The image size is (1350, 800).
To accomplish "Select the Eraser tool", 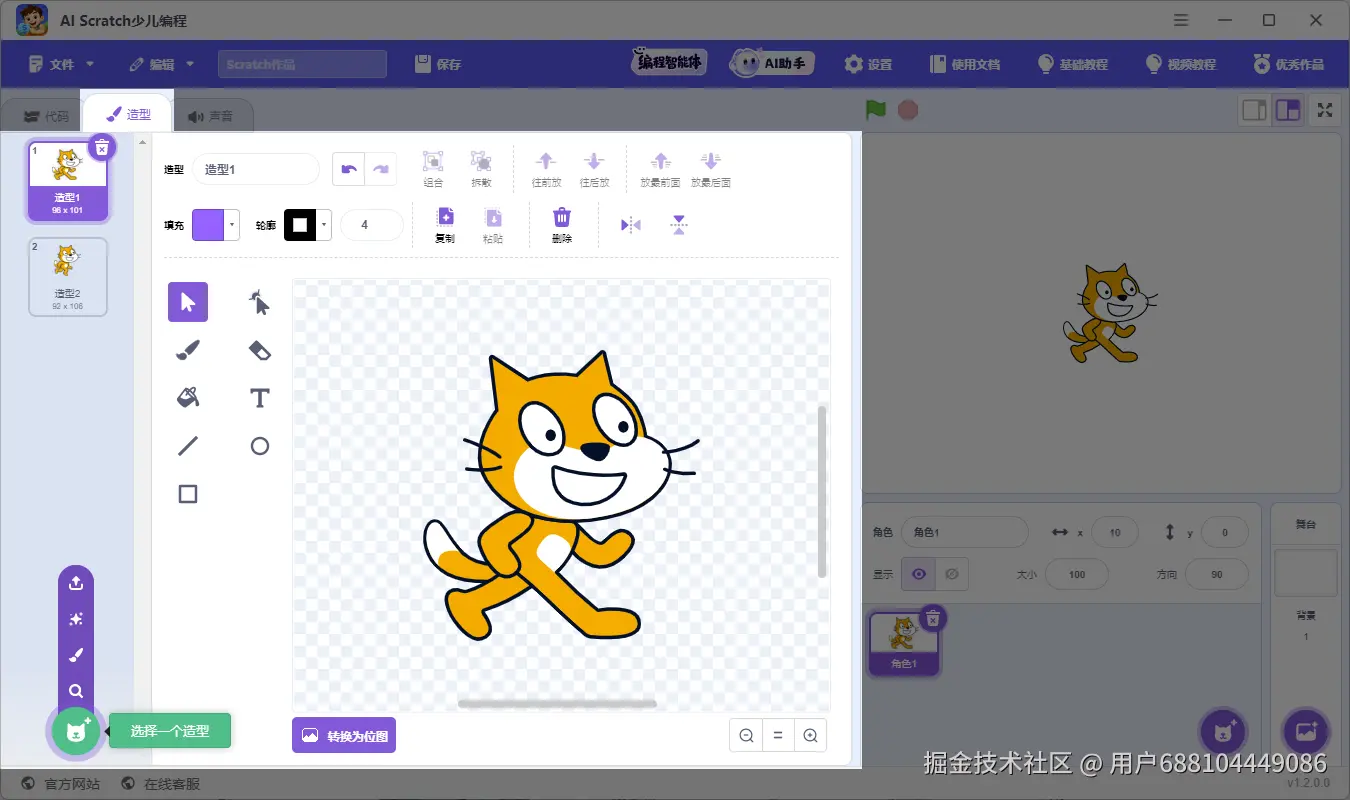I will (259, 350).
